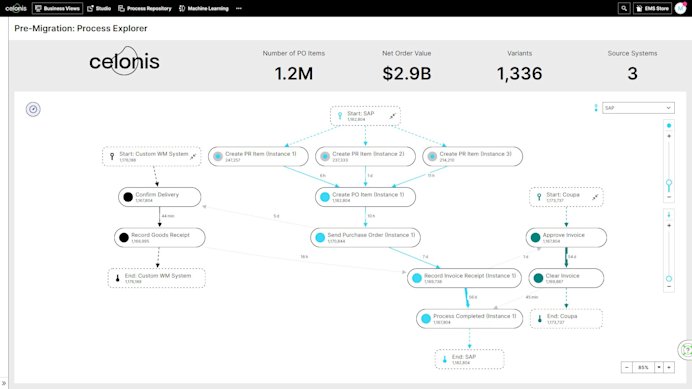Click the 1,336 Variants value
Viewport: 692px width, 389px height.
click(519, 73)
